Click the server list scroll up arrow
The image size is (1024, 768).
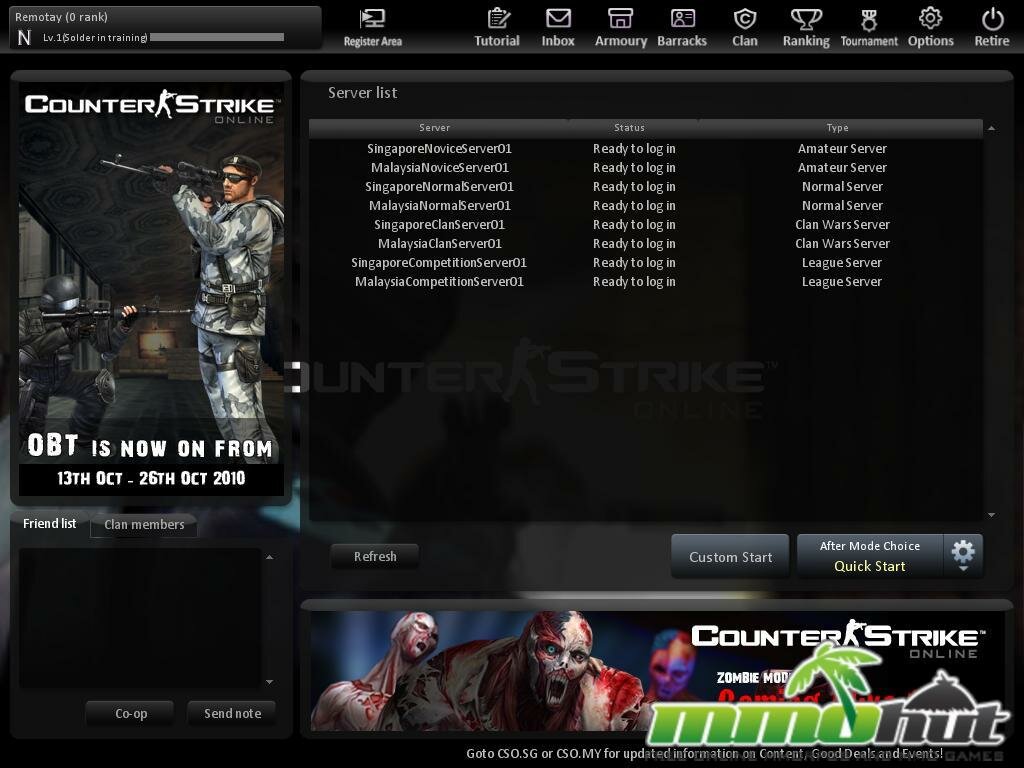(x=991, y=128)
